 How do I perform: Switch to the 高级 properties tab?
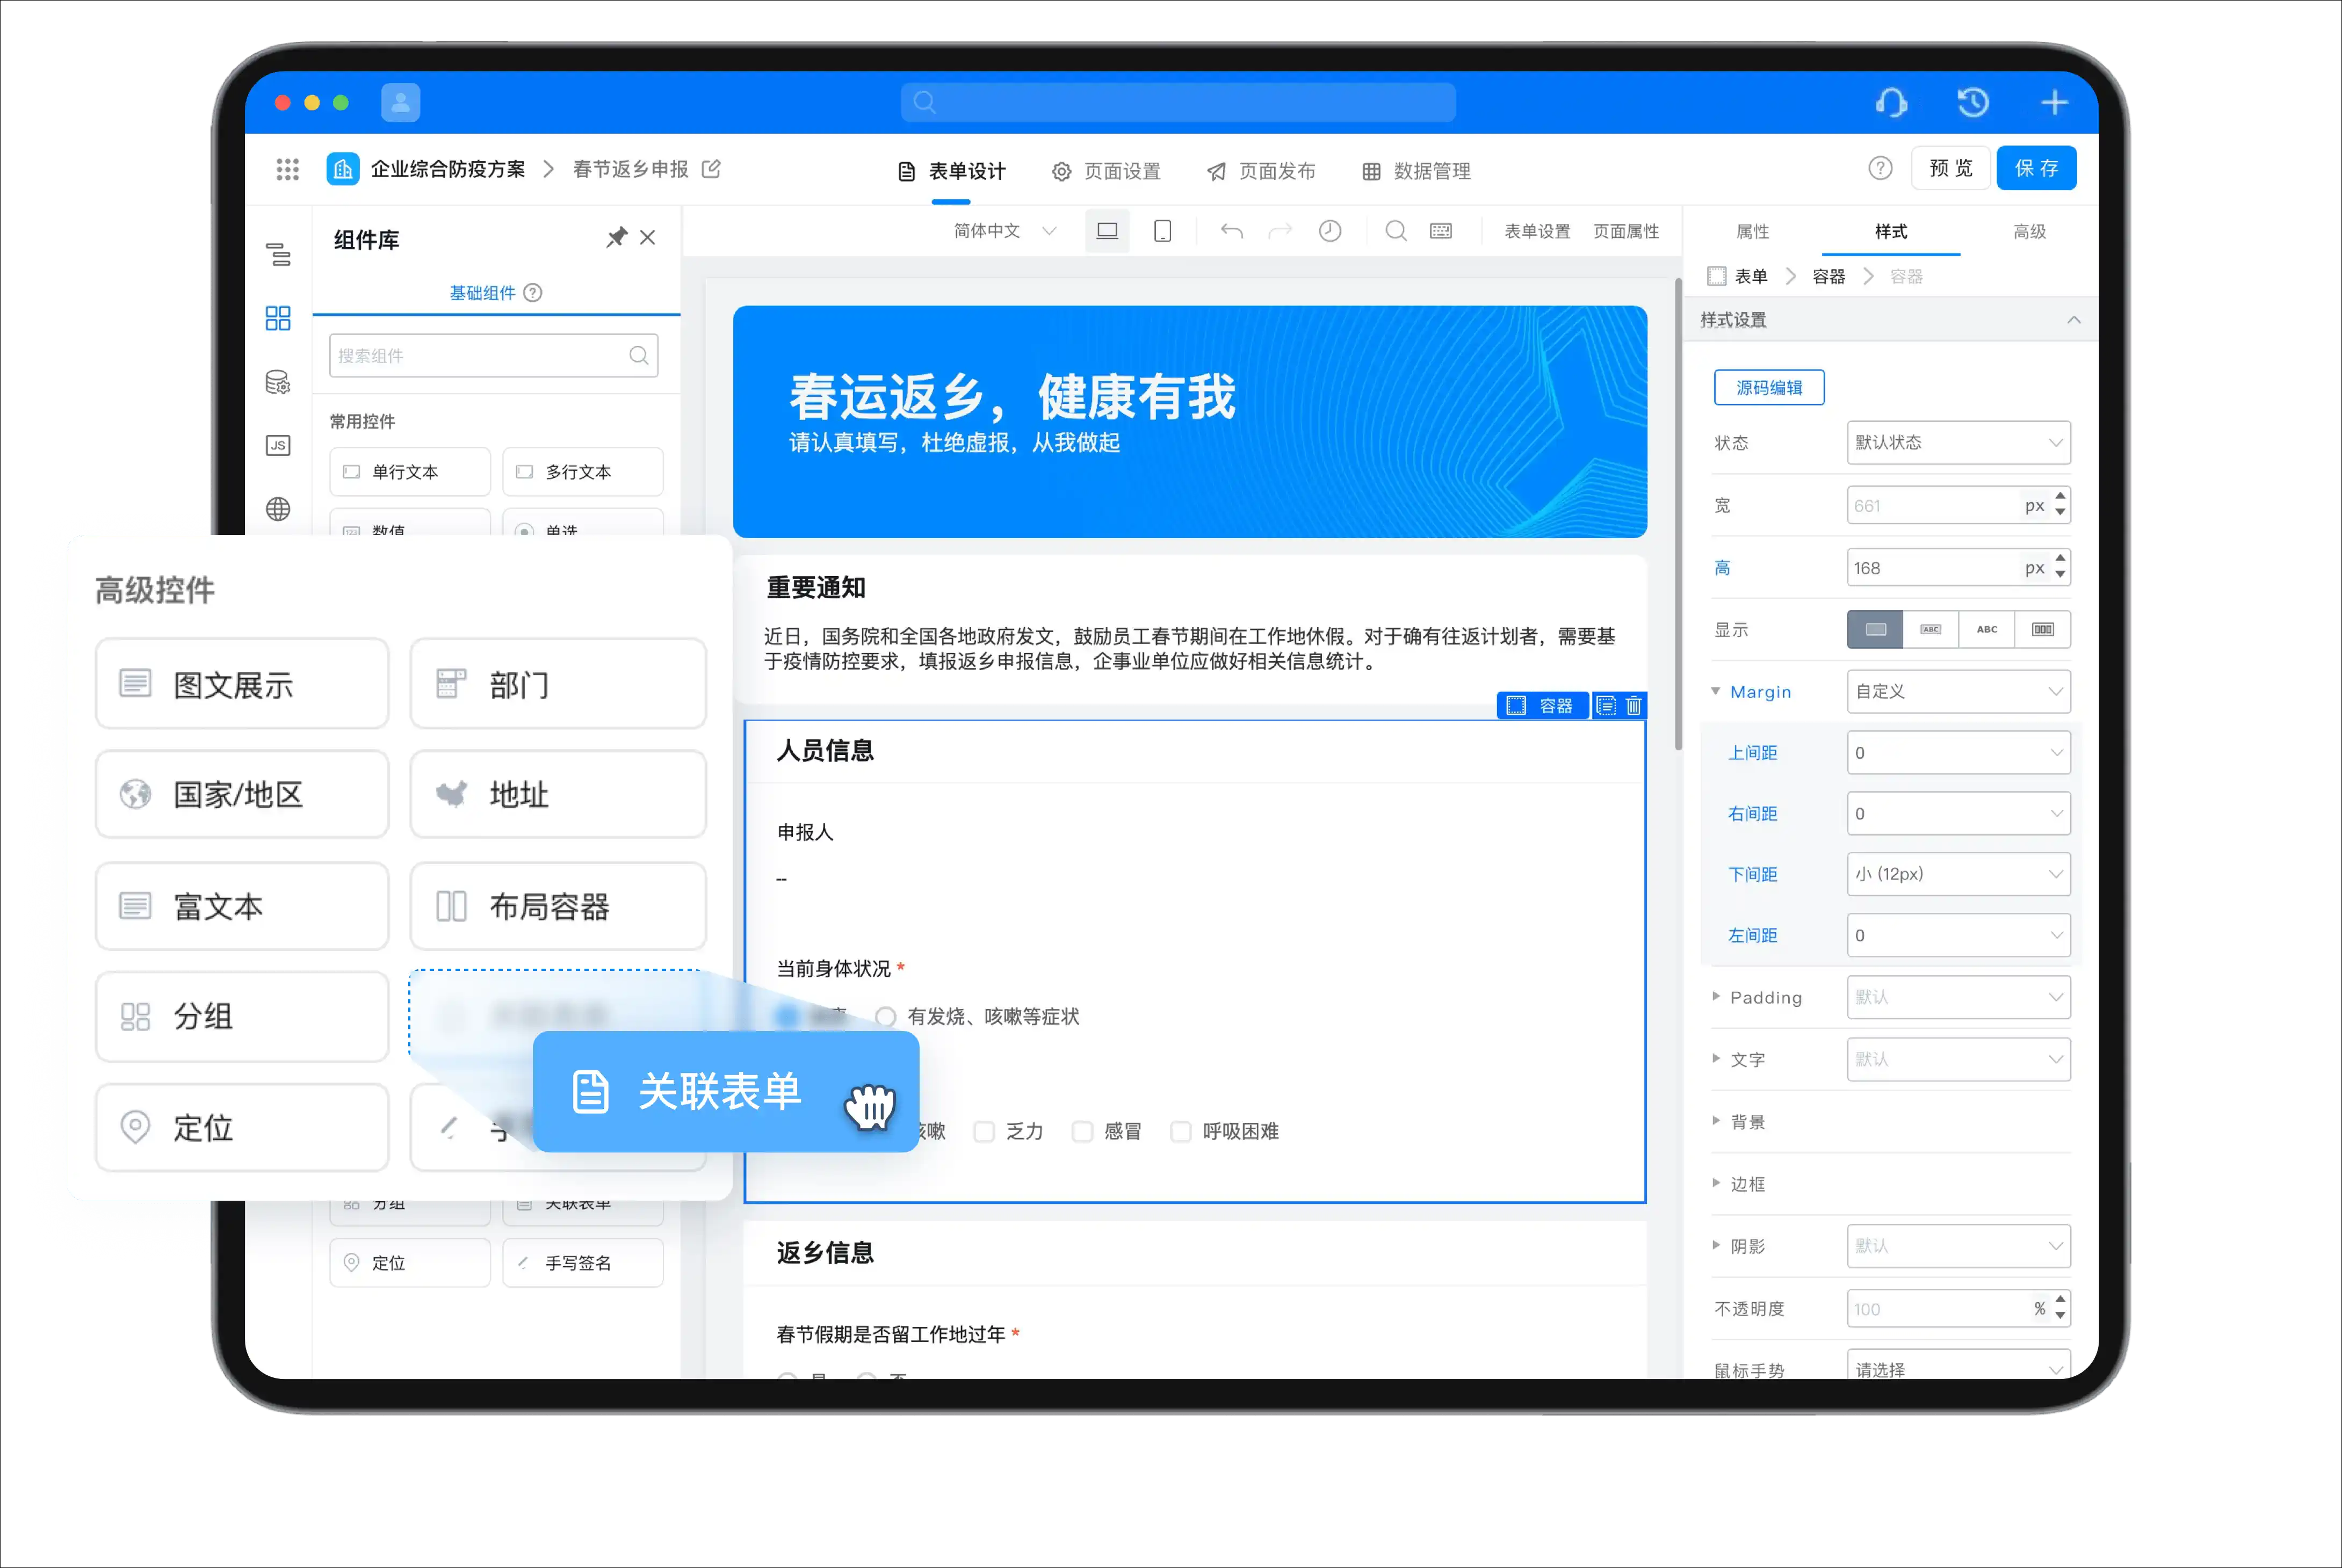point(2029,231)
